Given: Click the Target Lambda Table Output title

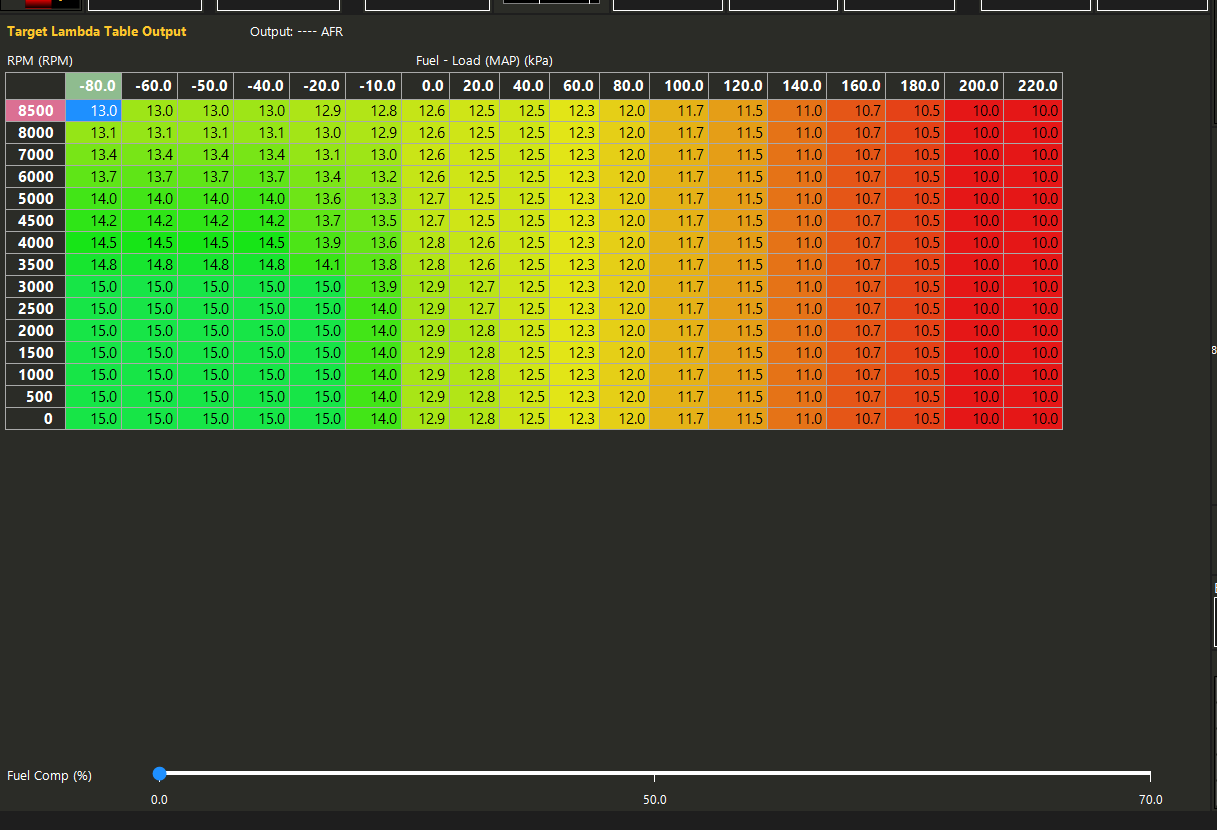Looking at the screenshot, I should tap(97, 32).
